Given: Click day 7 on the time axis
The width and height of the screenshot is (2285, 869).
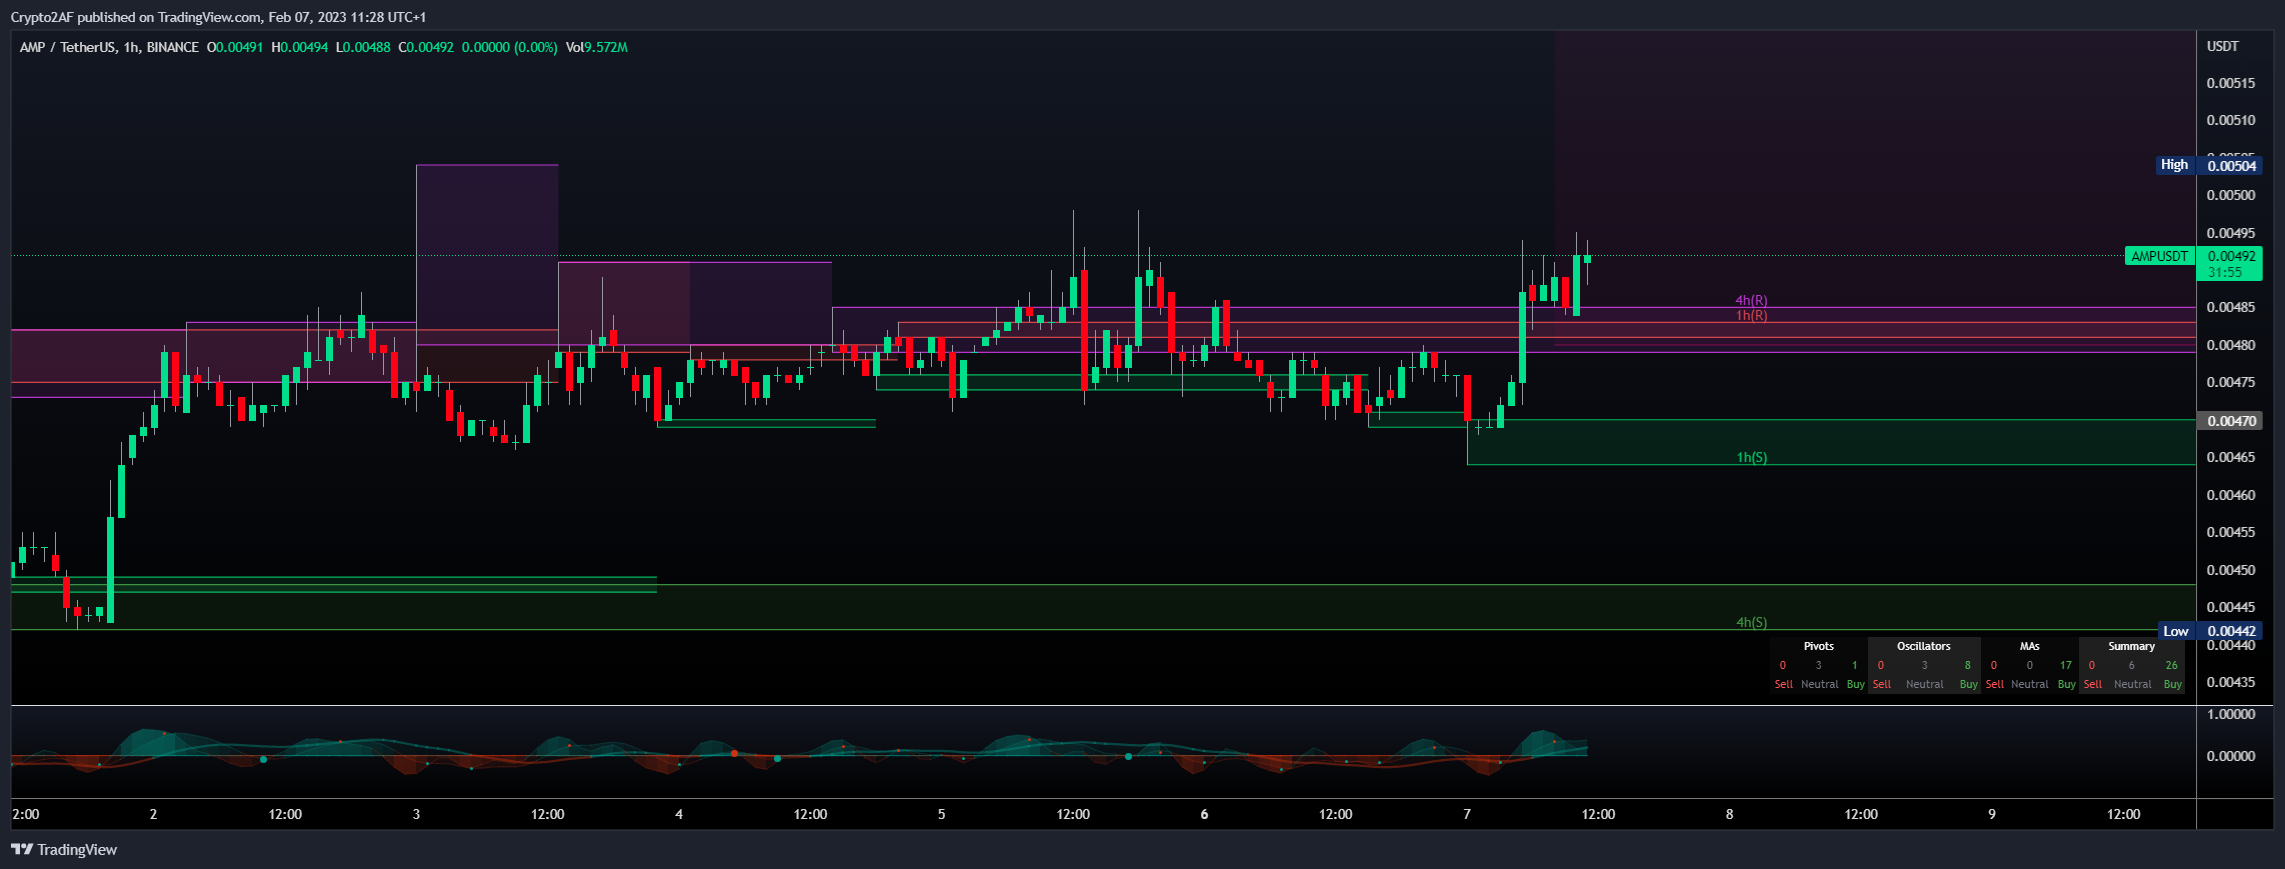Looking at the screenshot, I should pos(1467,814).
